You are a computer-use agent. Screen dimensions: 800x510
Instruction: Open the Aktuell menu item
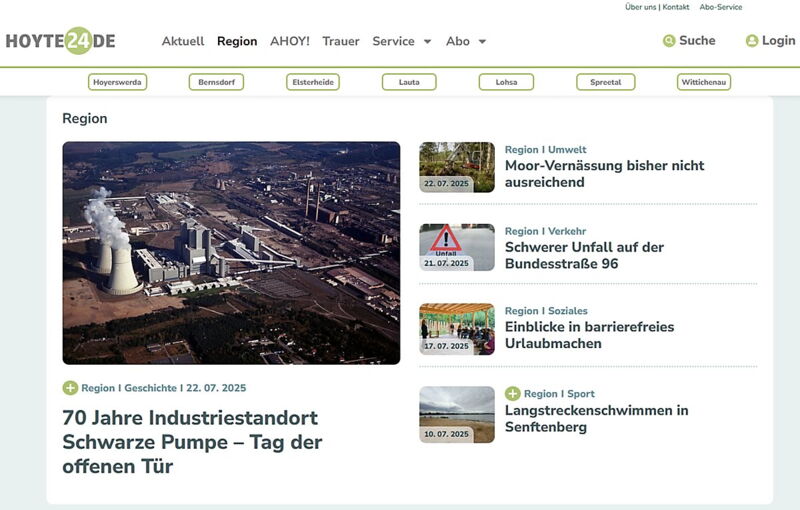point(183,41)
